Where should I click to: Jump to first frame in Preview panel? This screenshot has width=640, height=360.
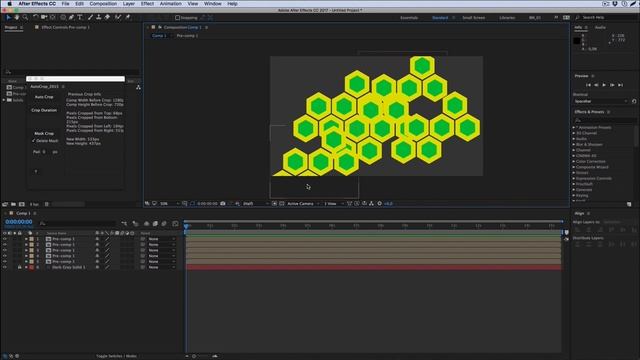click(588, 85)
